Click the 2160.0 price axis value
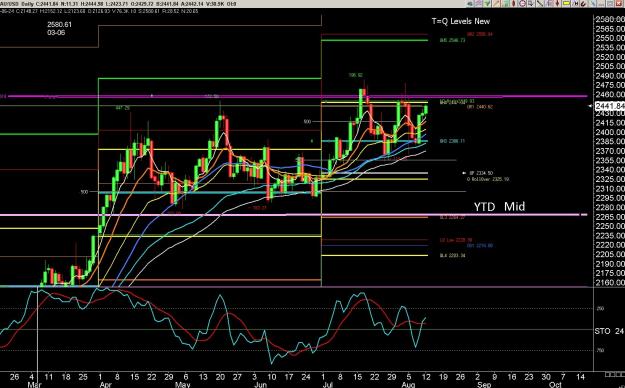The width and height of the screenshot is (625, 388). pyautogui.click(x=610, y=283)
